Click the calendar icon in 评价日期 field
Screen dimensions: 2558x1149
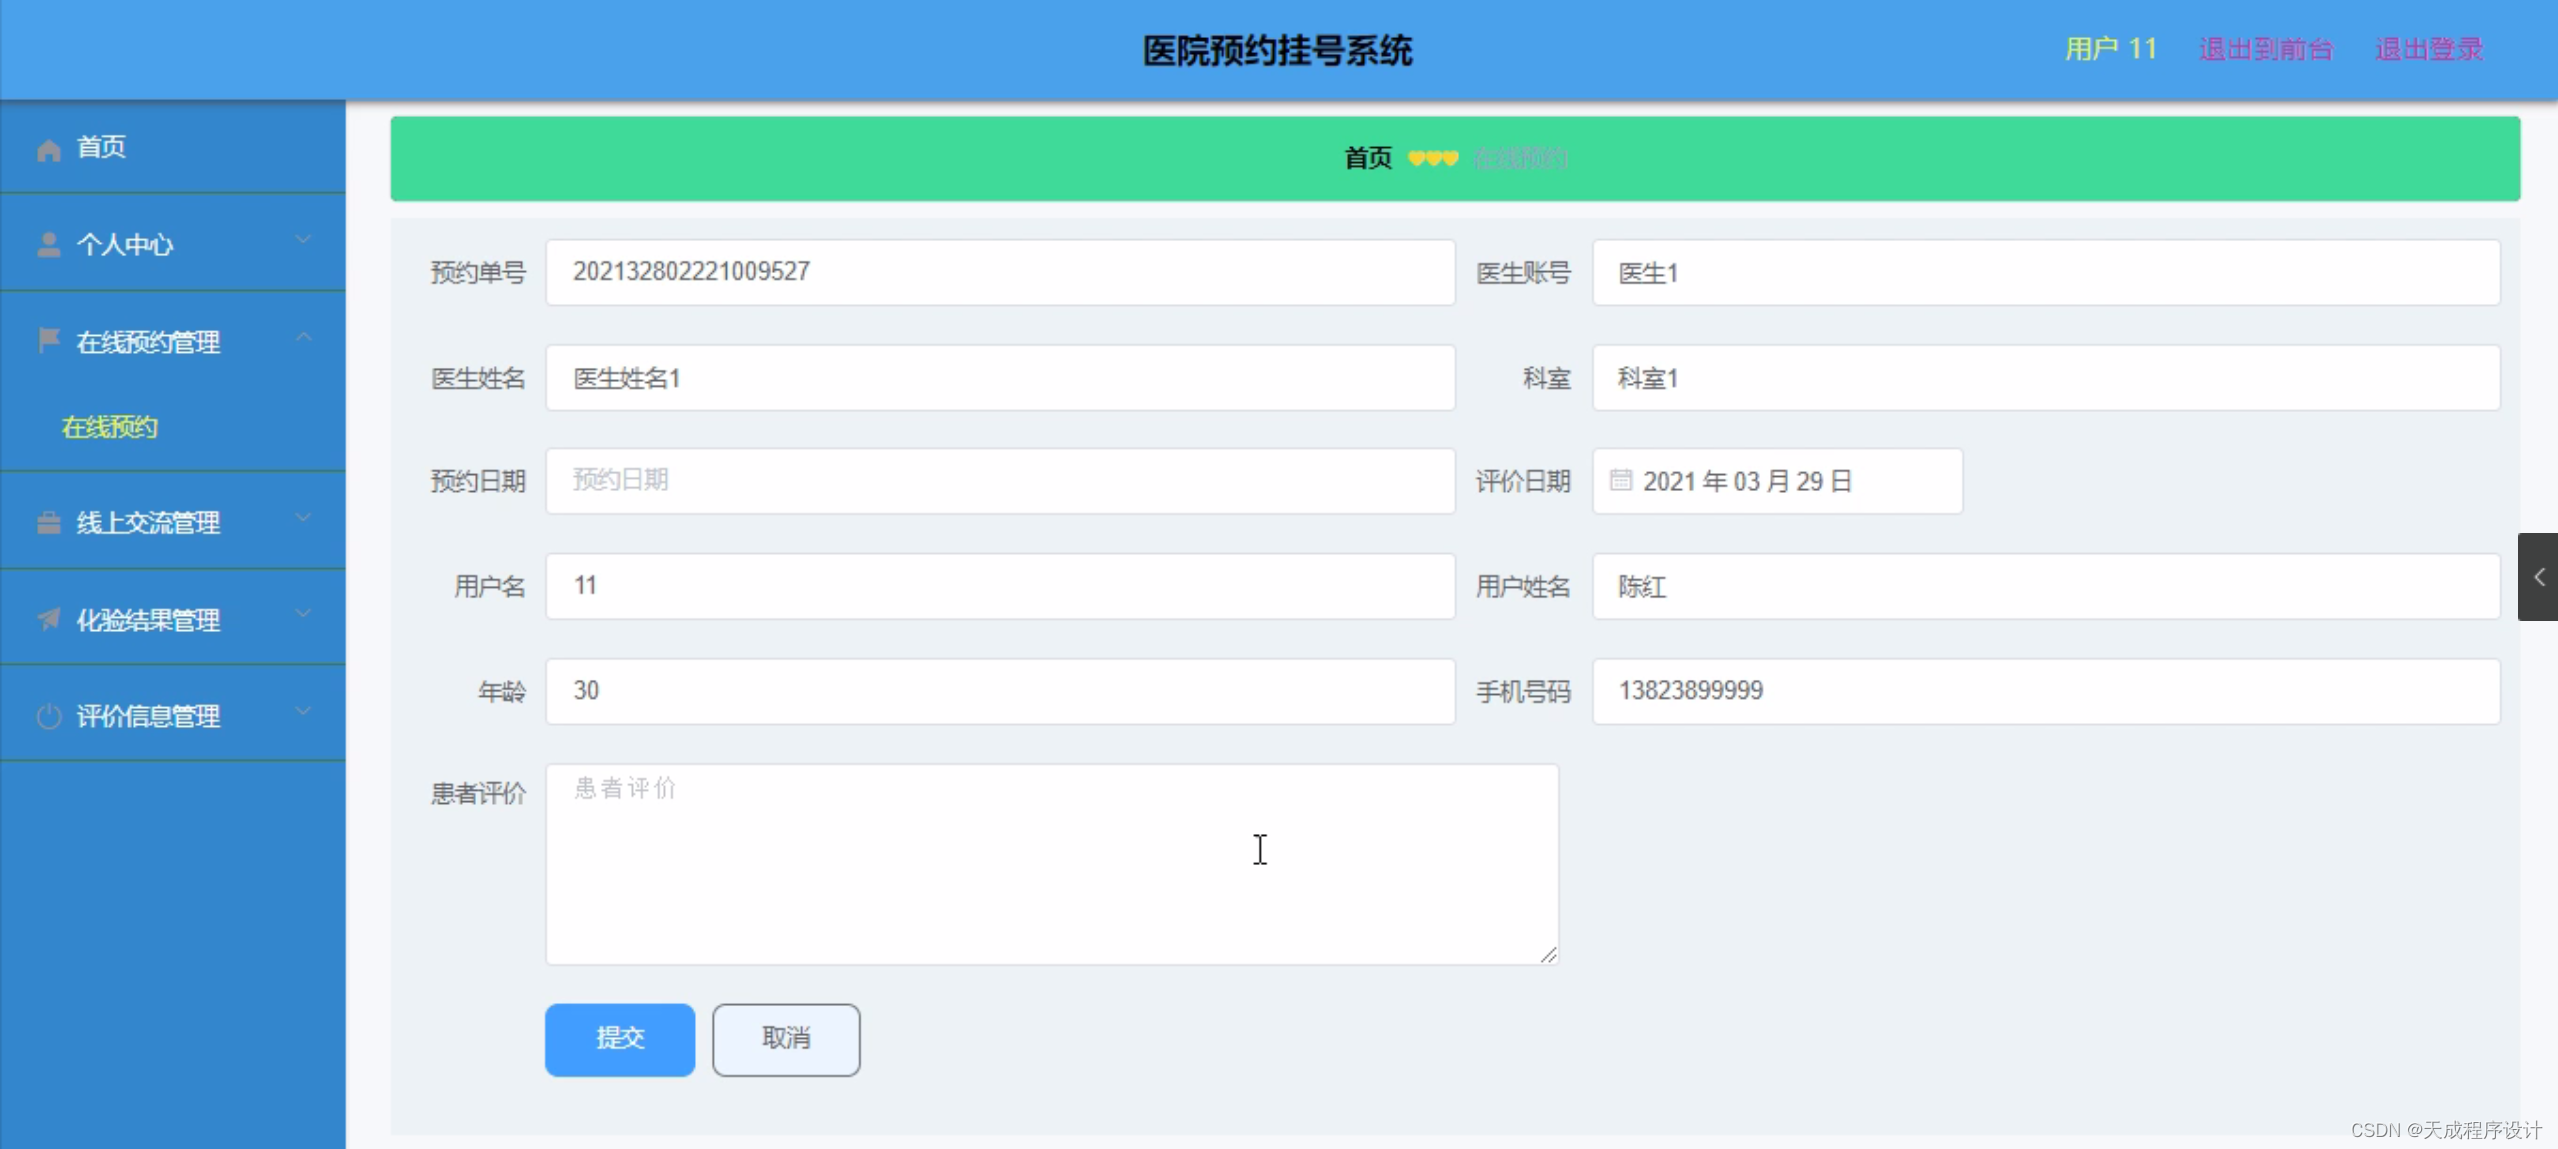click(x=1620, y=481)
